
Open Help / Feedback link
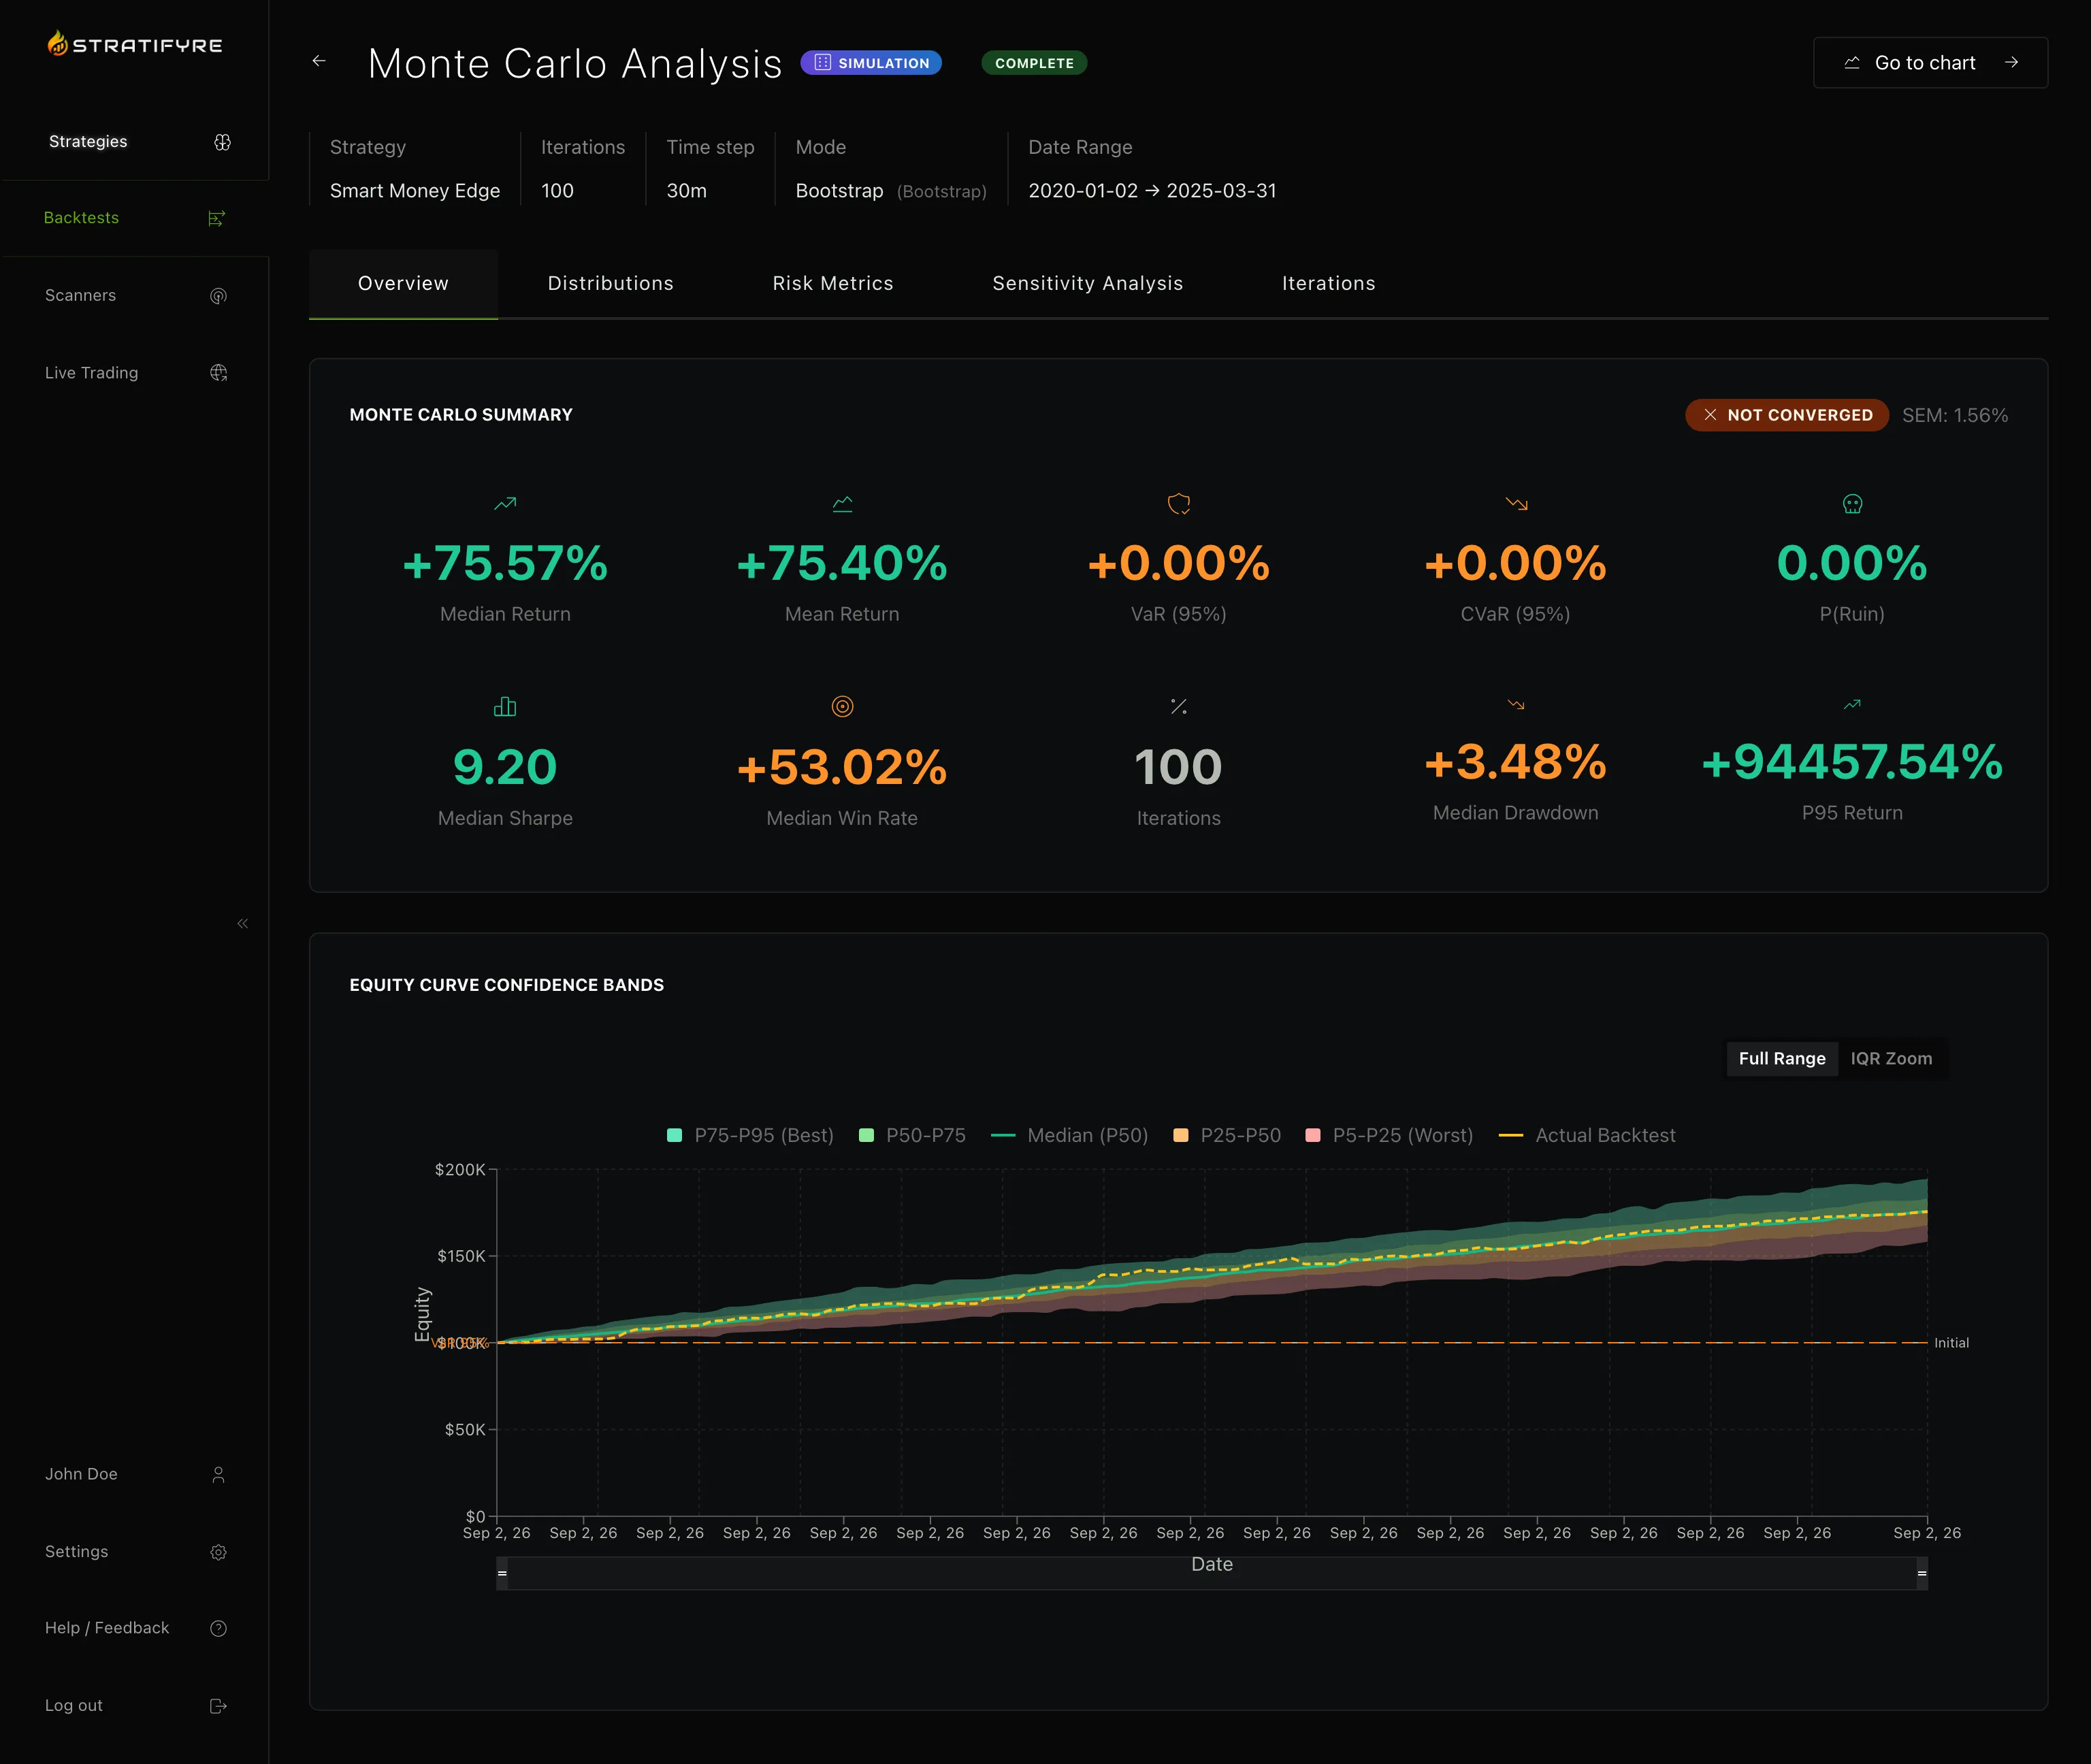[x=135, y=1629]
